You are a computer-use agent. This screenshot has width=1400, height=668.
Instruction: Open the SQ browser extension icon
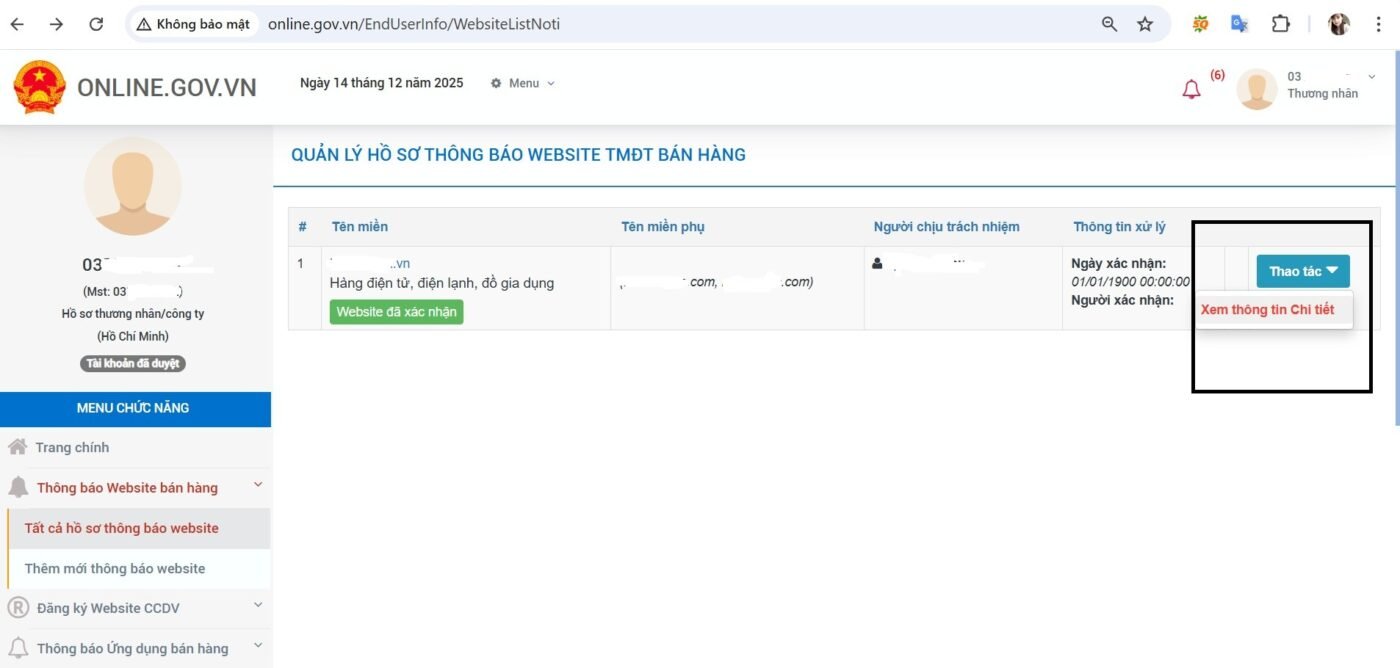tap(1199, 22)
